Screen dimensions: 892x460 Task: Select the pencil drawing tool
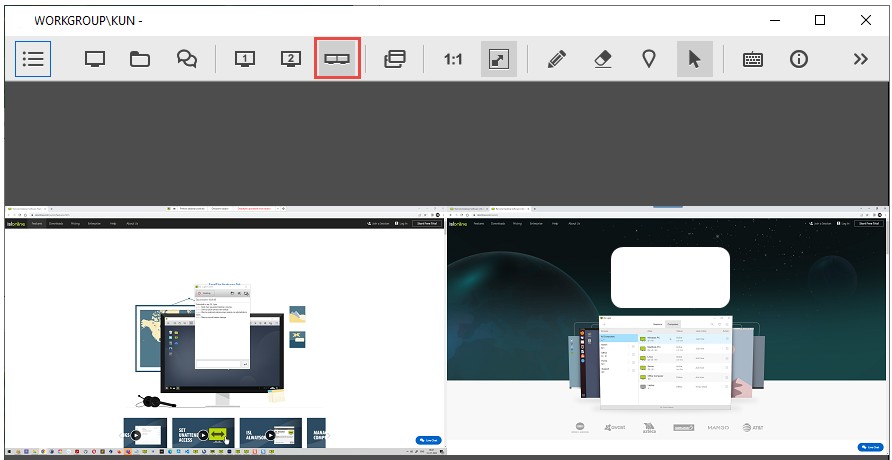pyautogui.click(x=557, y=59)
